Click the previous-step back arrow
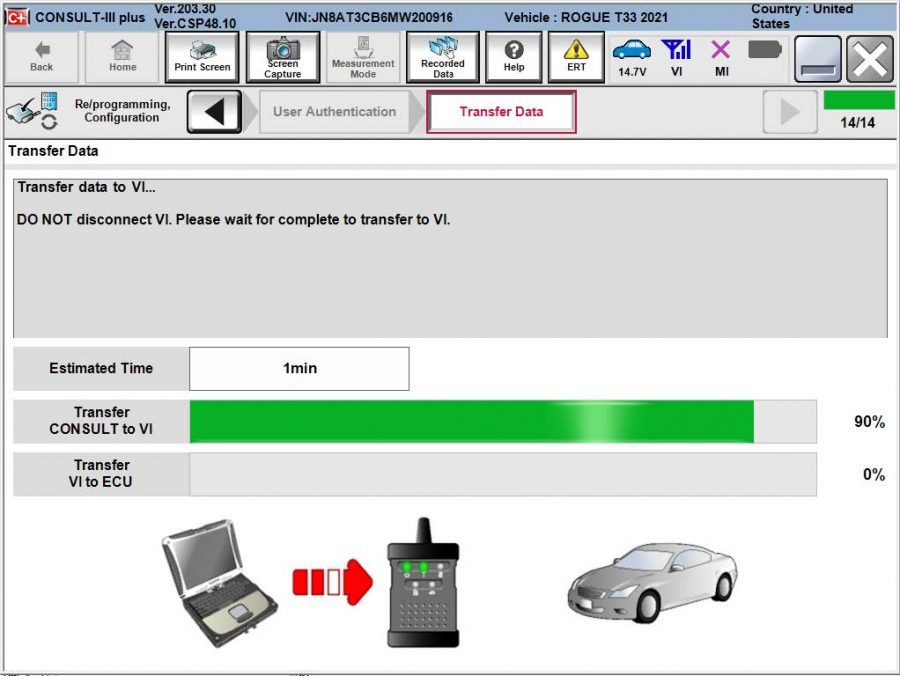Screen dimensions: 900x676 tap(216, 110)
